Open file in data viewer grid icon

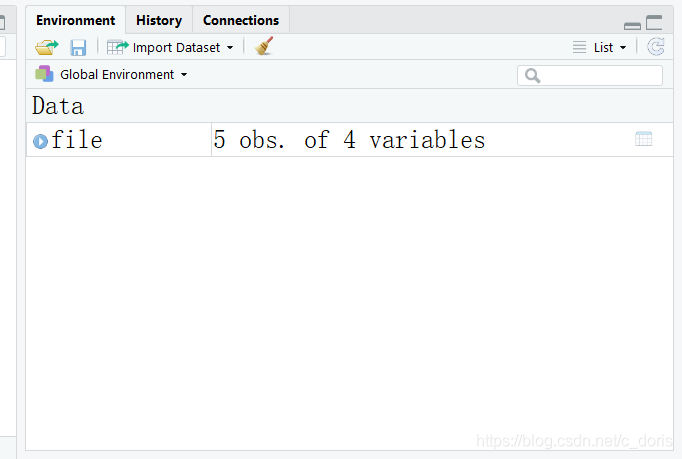644,140
